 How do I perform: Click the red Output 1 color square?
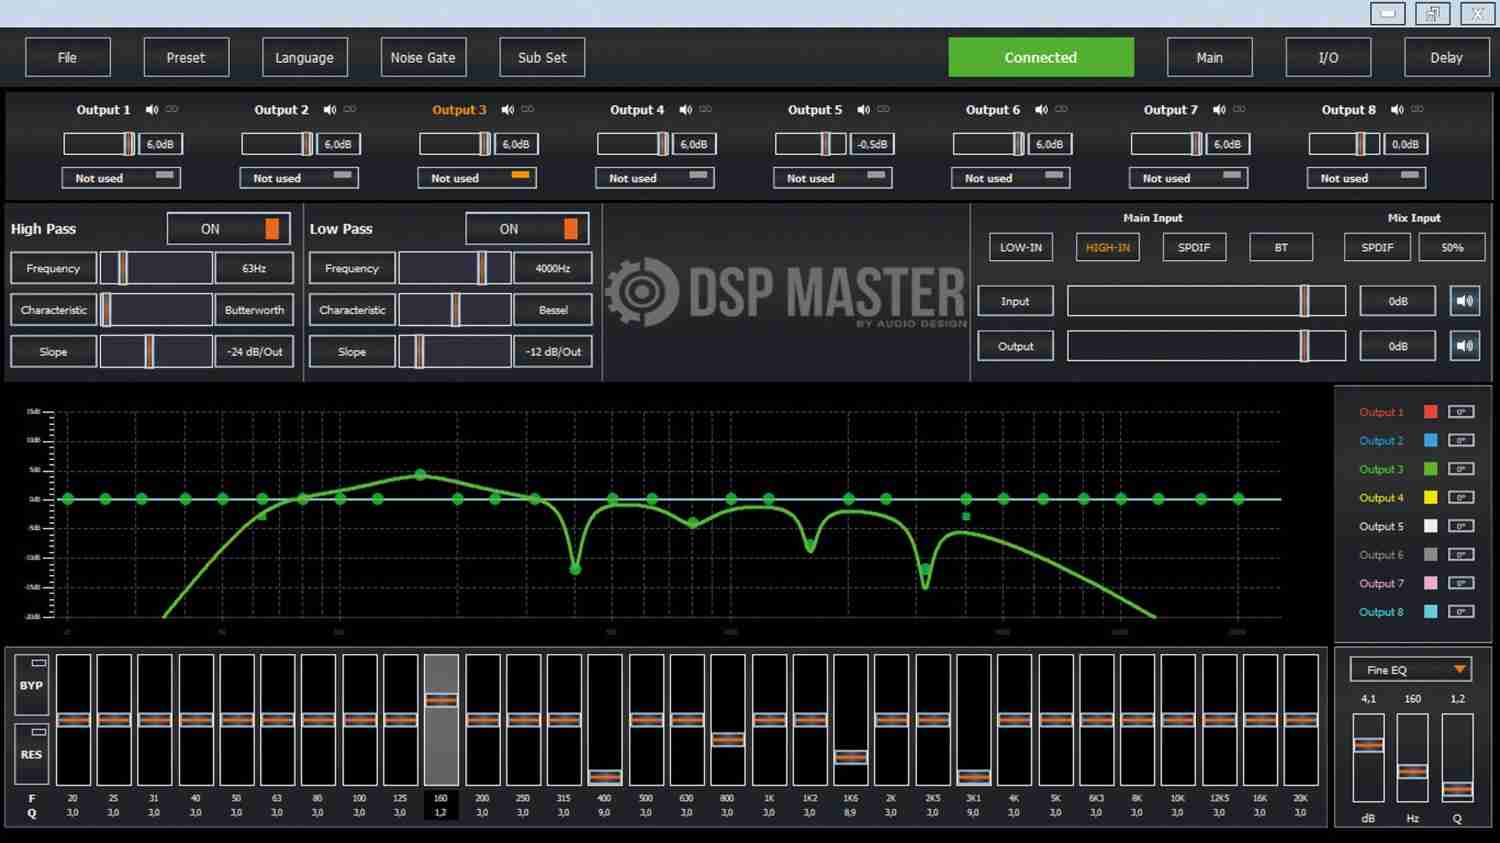pyautogui.click(x=1431, y=412)
